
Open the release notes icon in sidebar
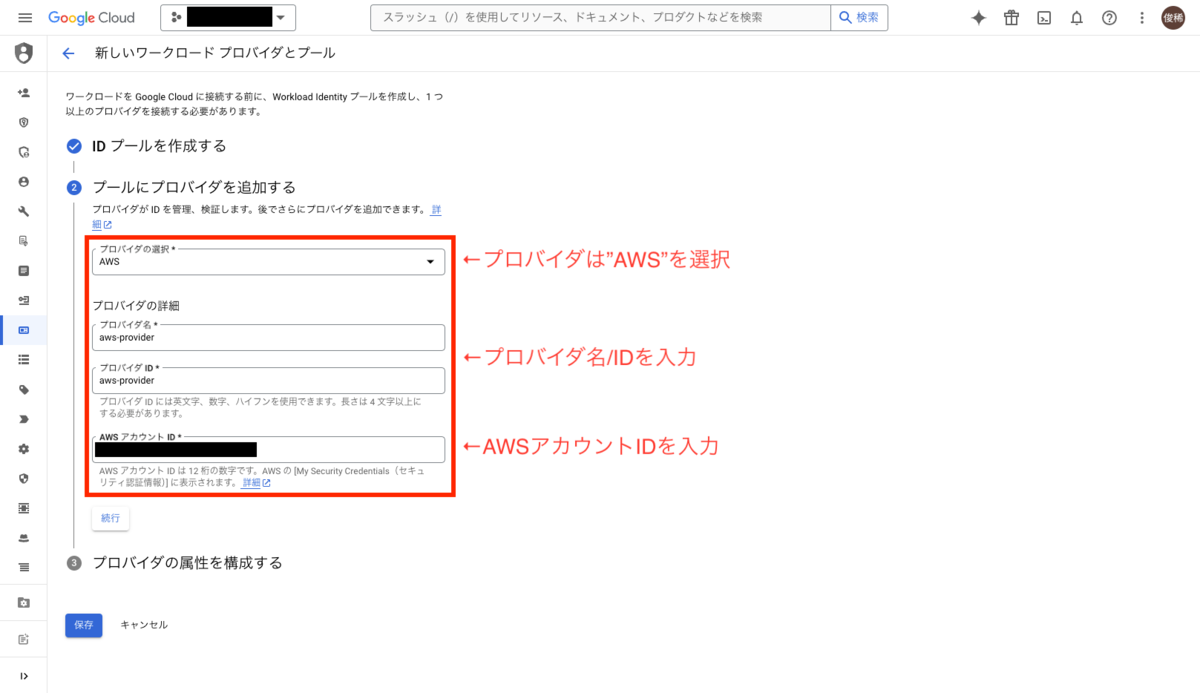click(24, 639)
